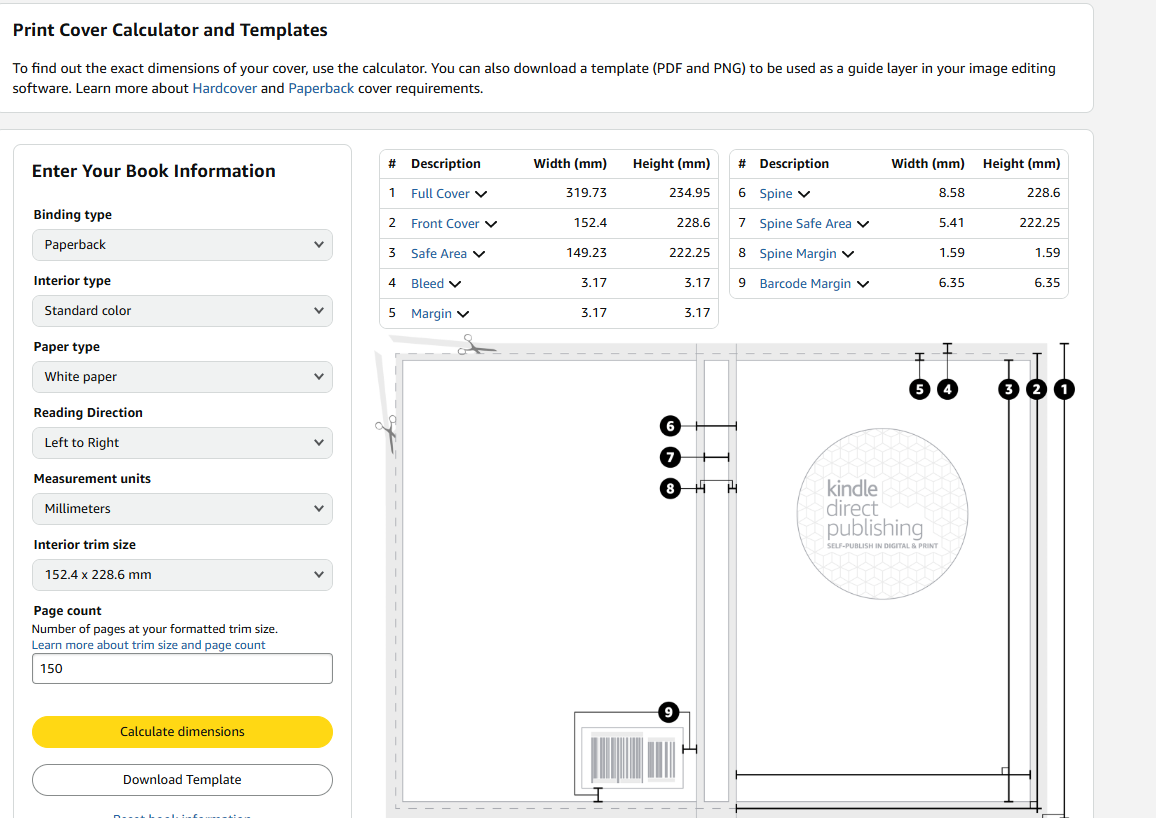Click marker 8 near the spine margin
This screenshot has height=818, width=1156.
pyautogui.click(x=670, y=488)
